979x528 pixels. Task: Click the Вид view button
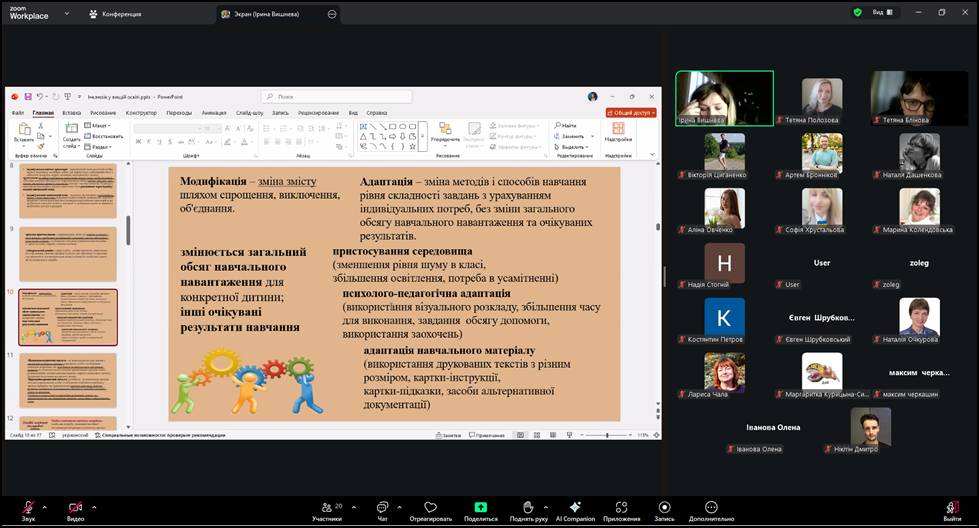(x=877, y=13)
